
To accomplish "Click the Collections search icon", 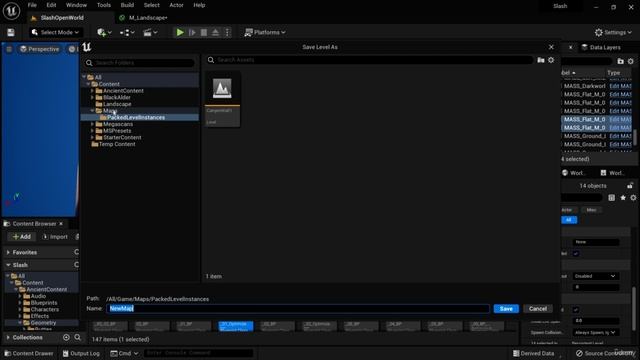I will [x=78, y=338].
